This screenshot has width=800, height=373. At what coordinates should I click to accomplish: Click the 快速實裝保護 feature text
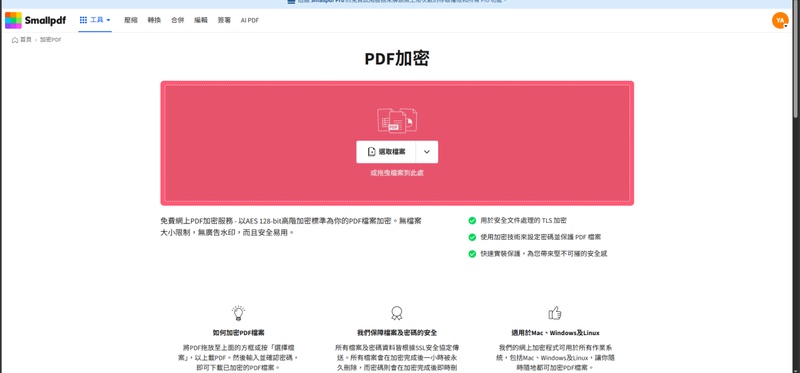544,254
